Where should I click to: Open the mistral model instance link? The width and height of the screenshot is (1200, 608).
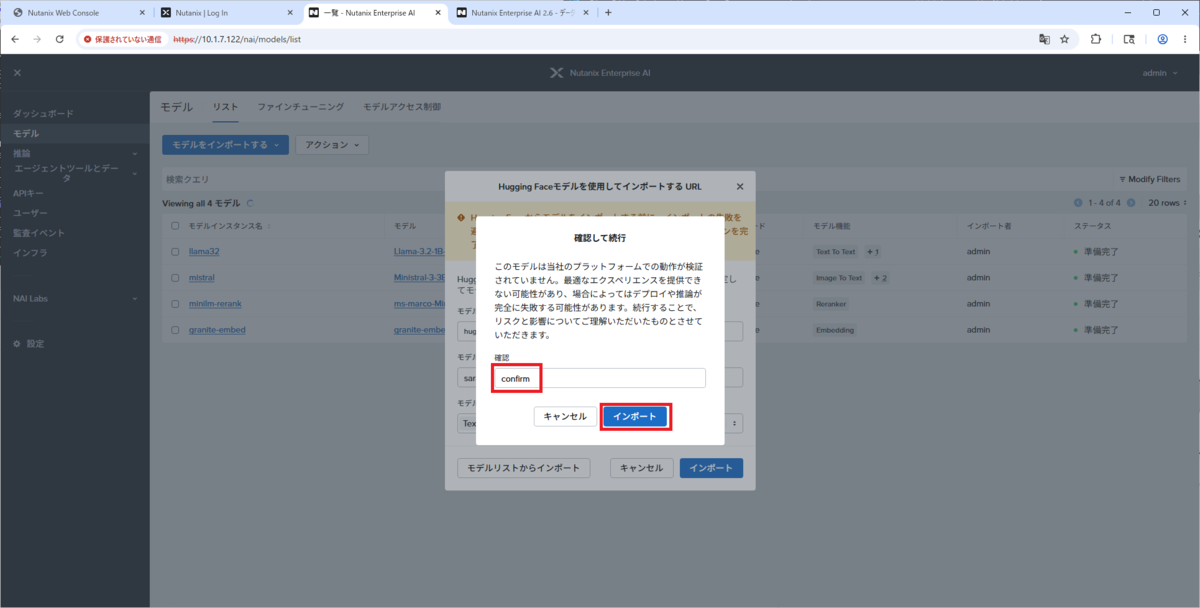point(201,277)
